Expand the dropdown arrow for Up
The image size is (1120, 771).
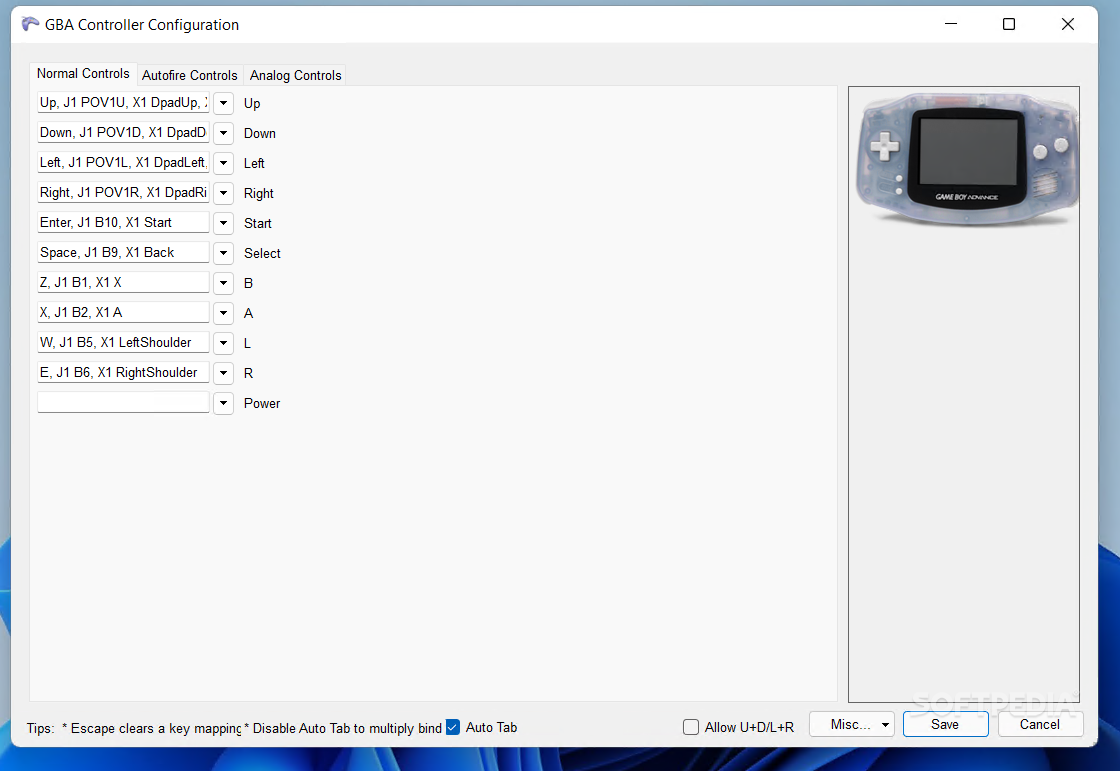coord(224,103)
